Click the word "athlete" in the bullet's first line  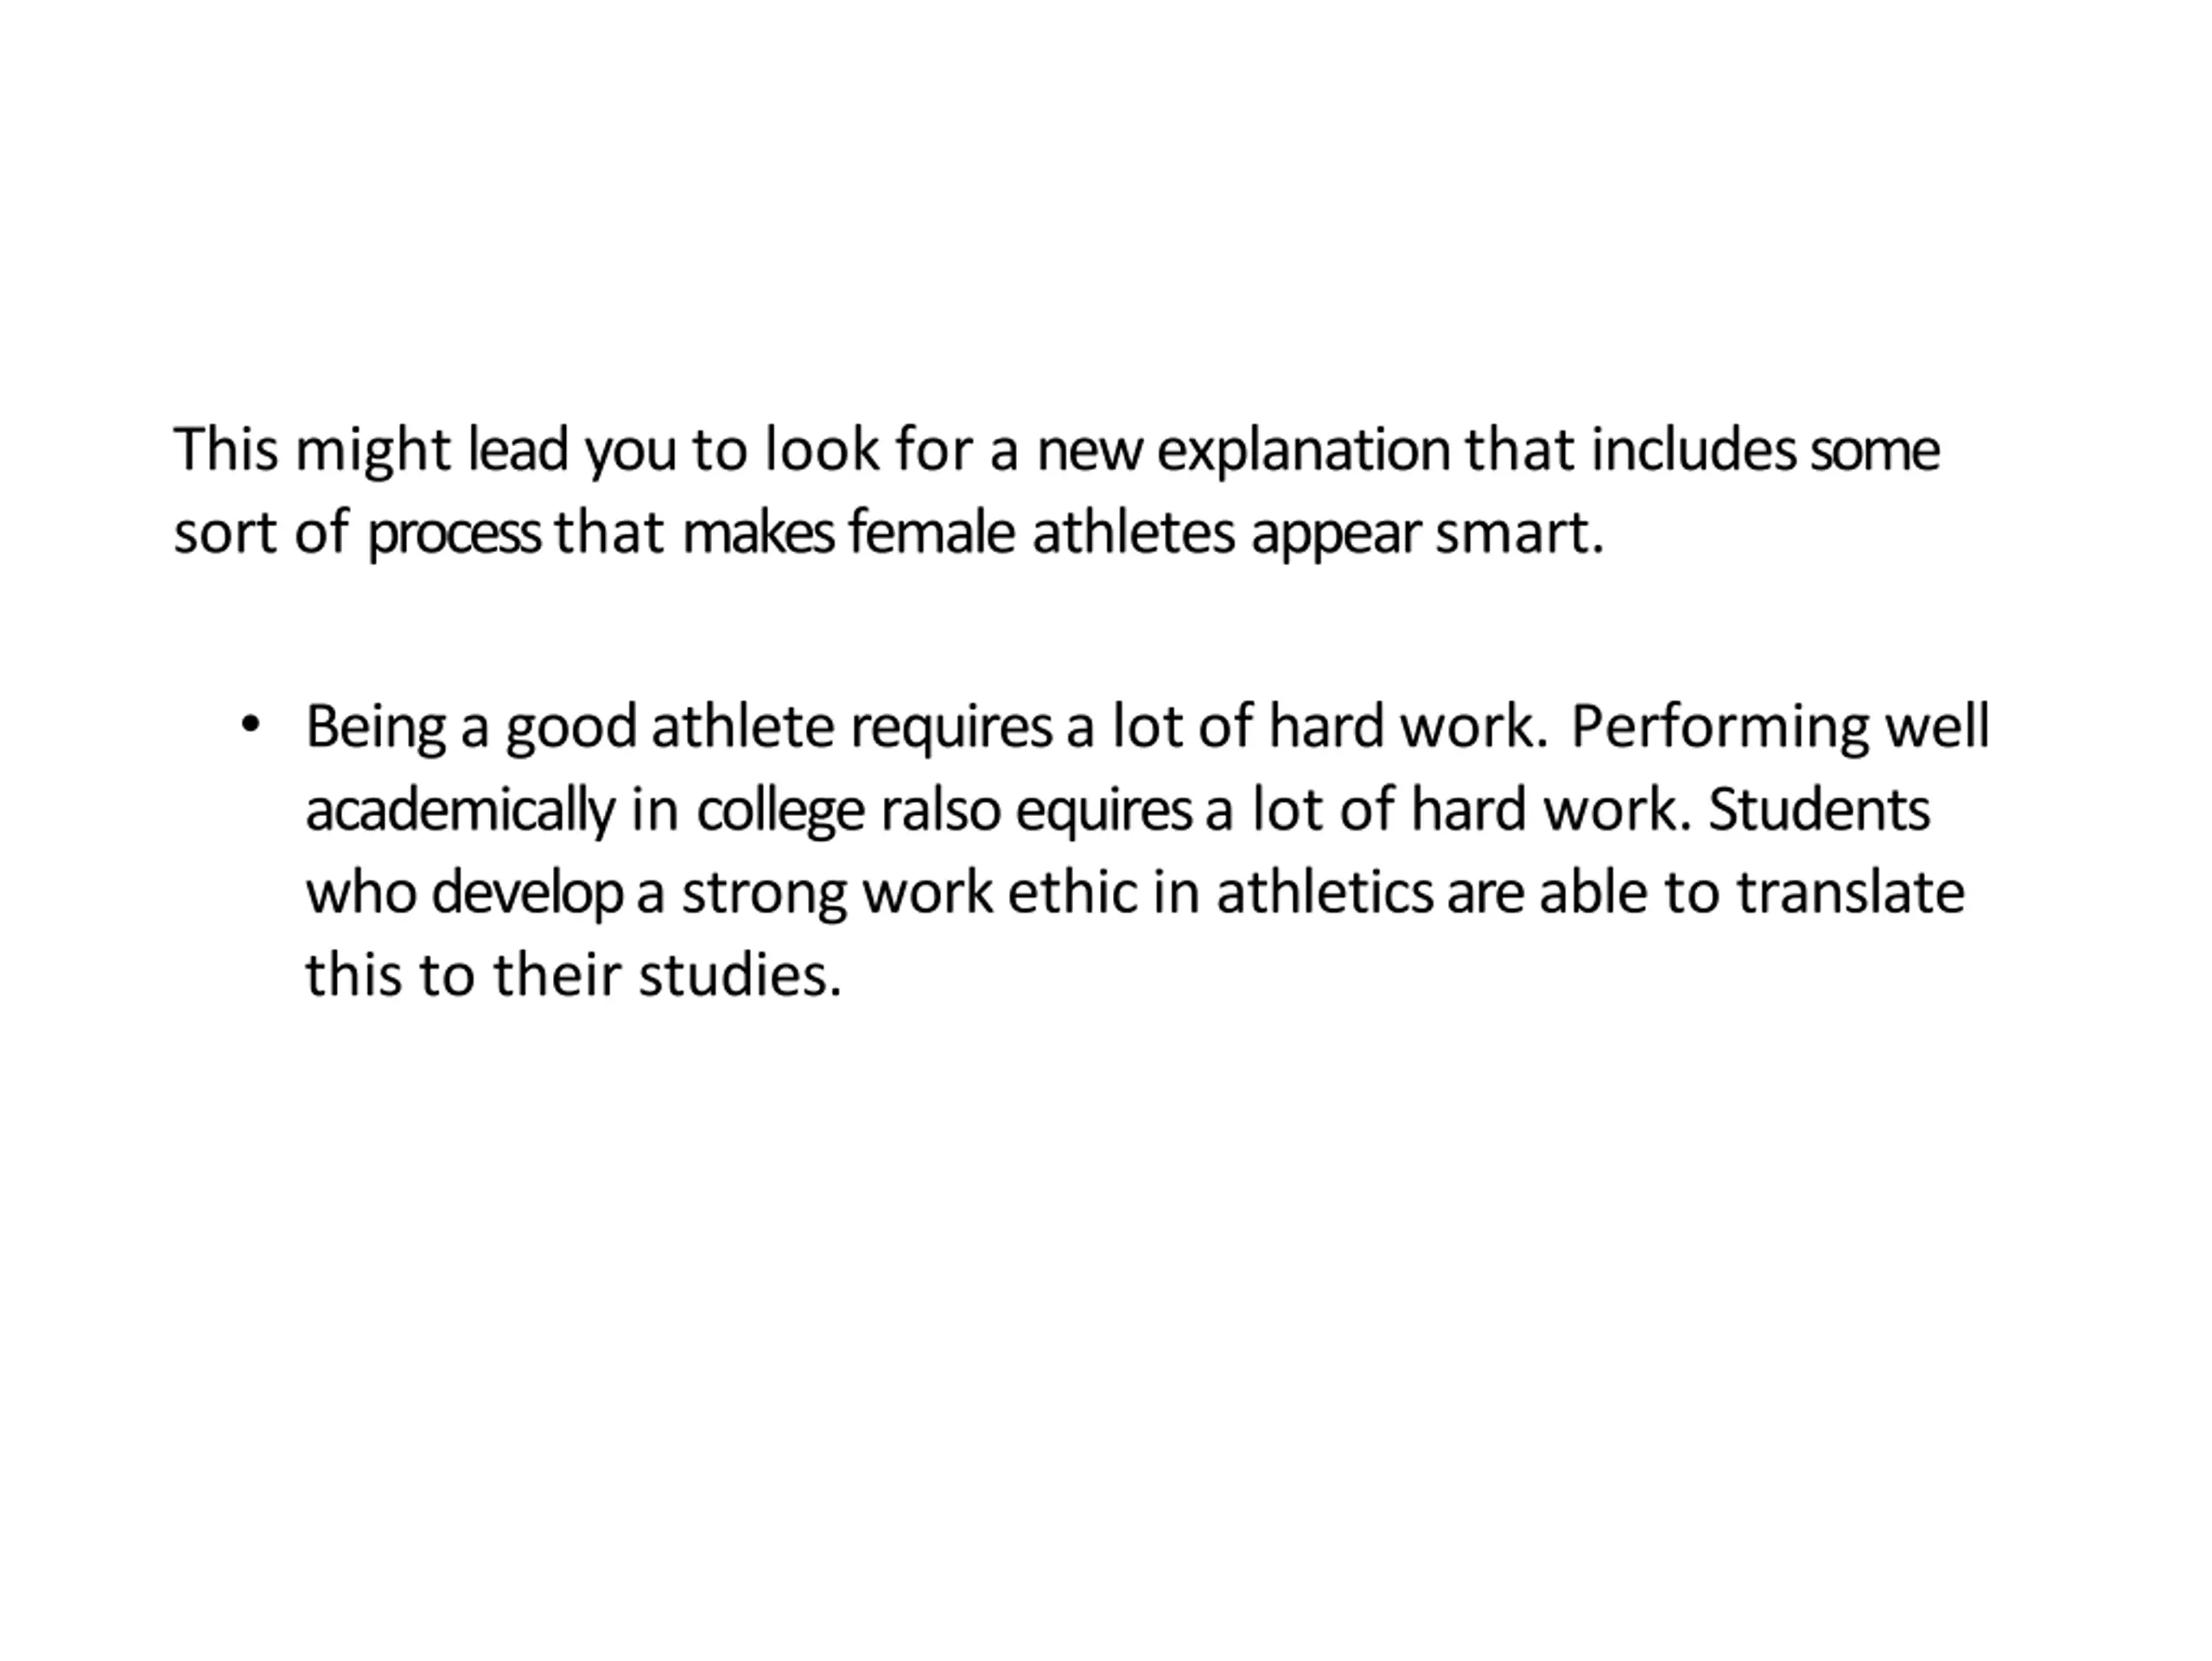tap(742, 726)
